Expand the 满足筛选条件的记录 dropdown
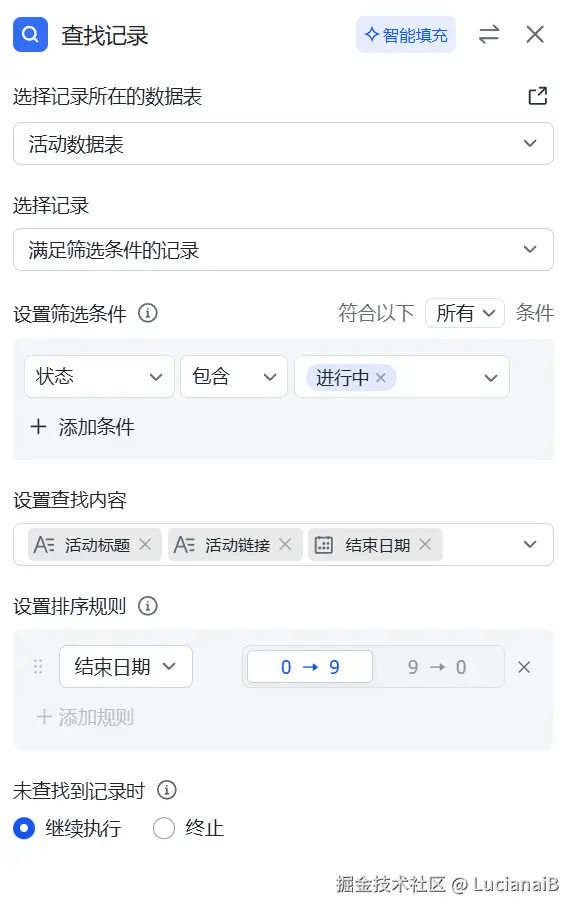This screenshot has height=913, width=578. coord(283,249)
